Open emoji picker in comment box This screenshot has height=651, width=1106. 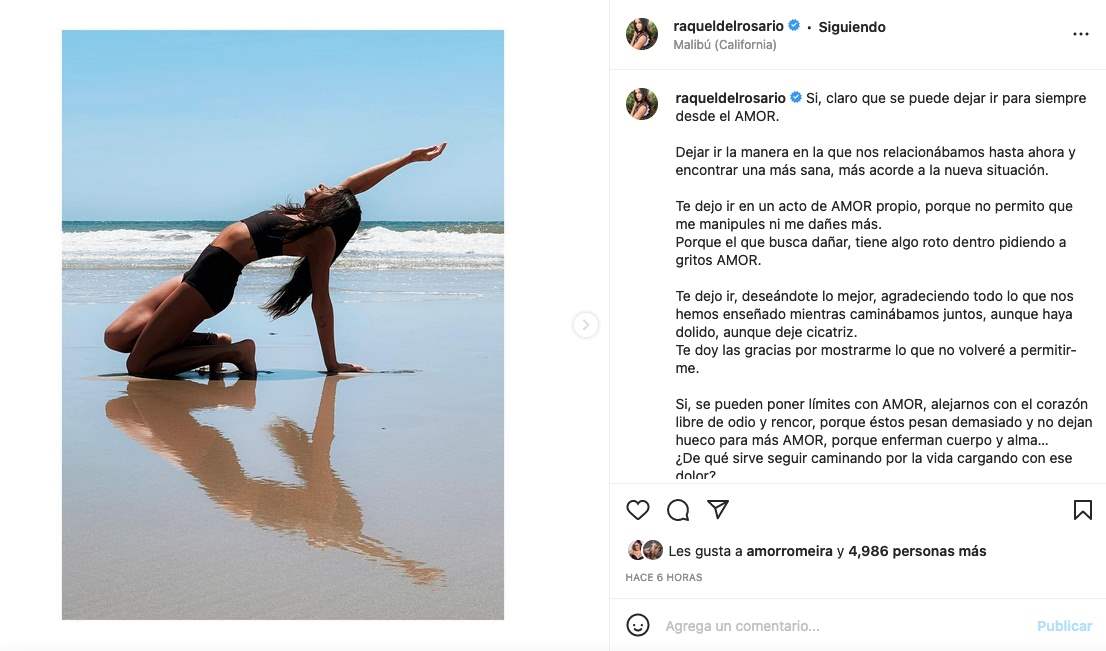(638, 625)
